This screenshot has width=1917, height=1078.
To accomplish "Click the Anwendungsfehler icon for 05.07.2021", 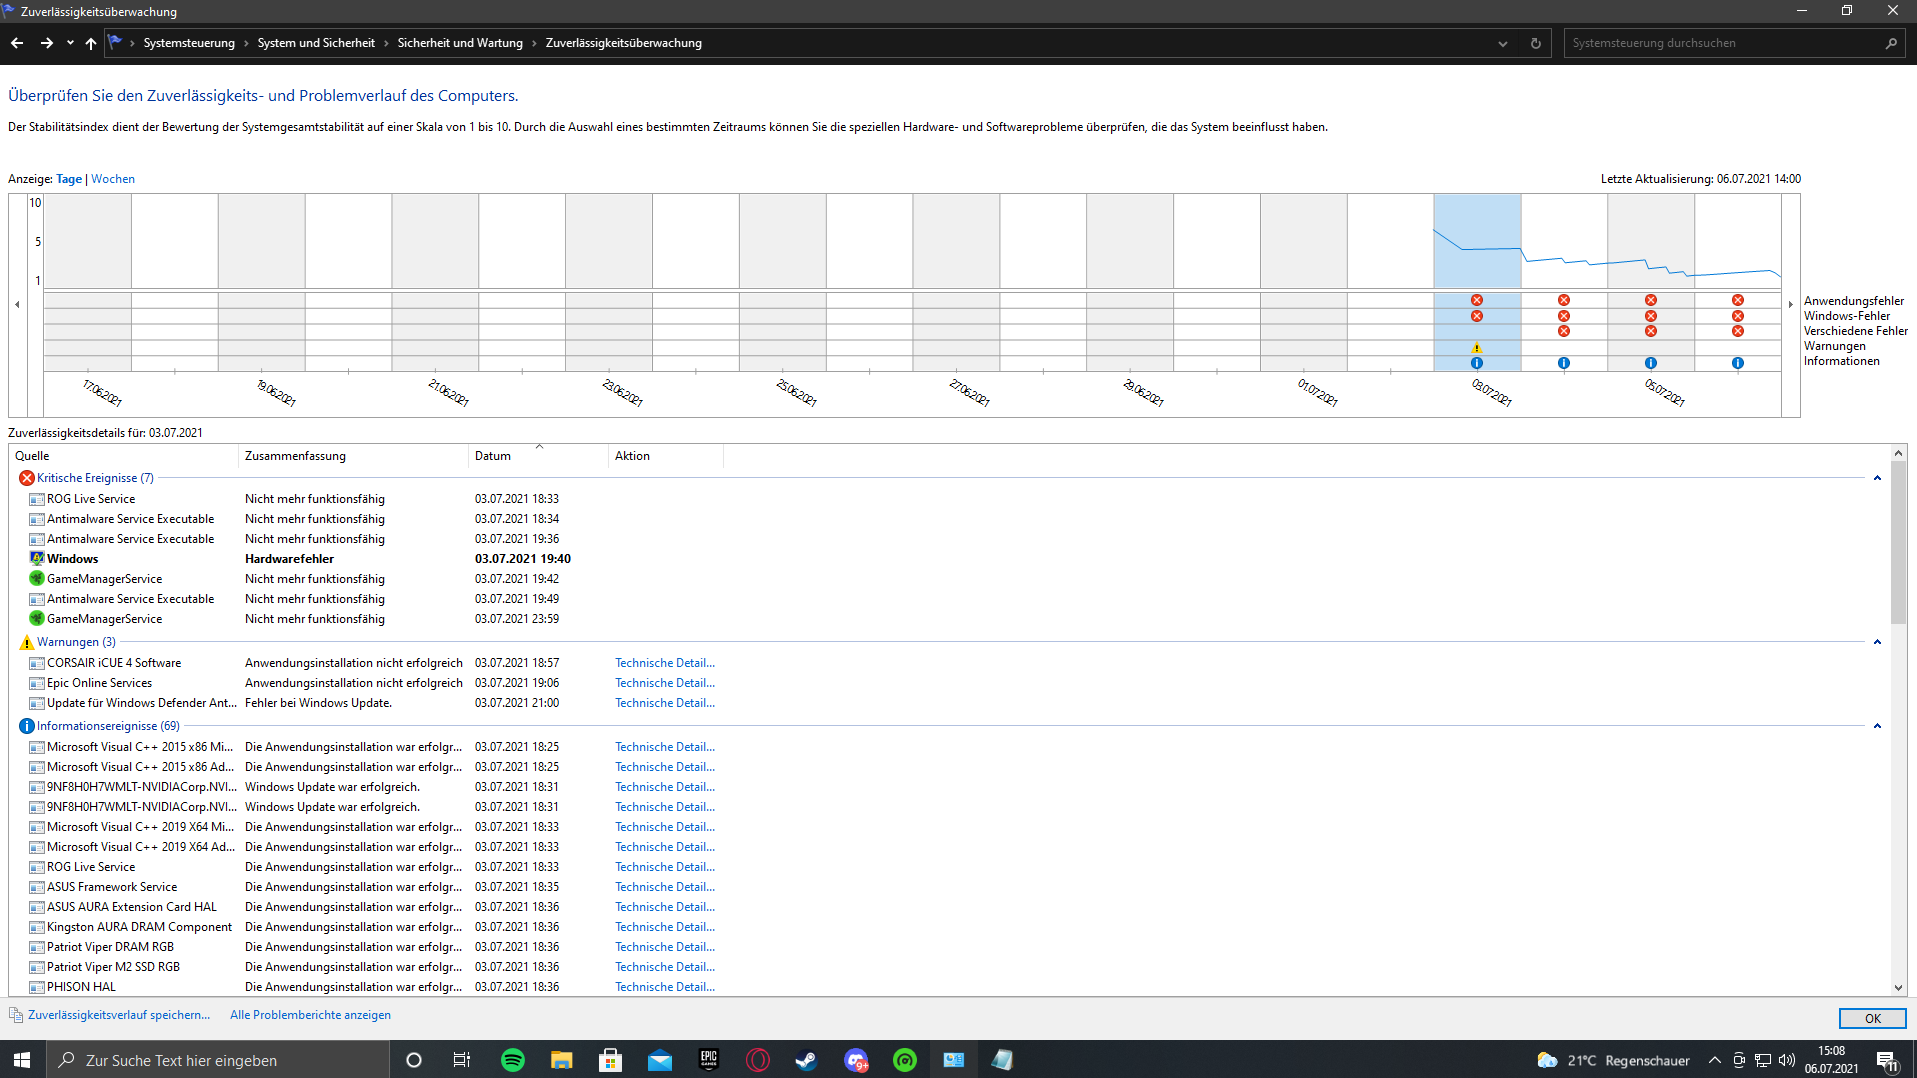I will point(1651,300).
